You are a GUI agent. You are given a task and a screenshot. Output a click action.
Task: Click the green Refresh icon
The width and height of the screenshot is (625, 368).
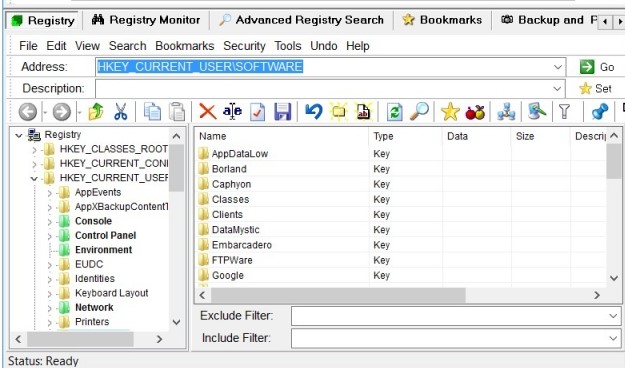[394, 112]
